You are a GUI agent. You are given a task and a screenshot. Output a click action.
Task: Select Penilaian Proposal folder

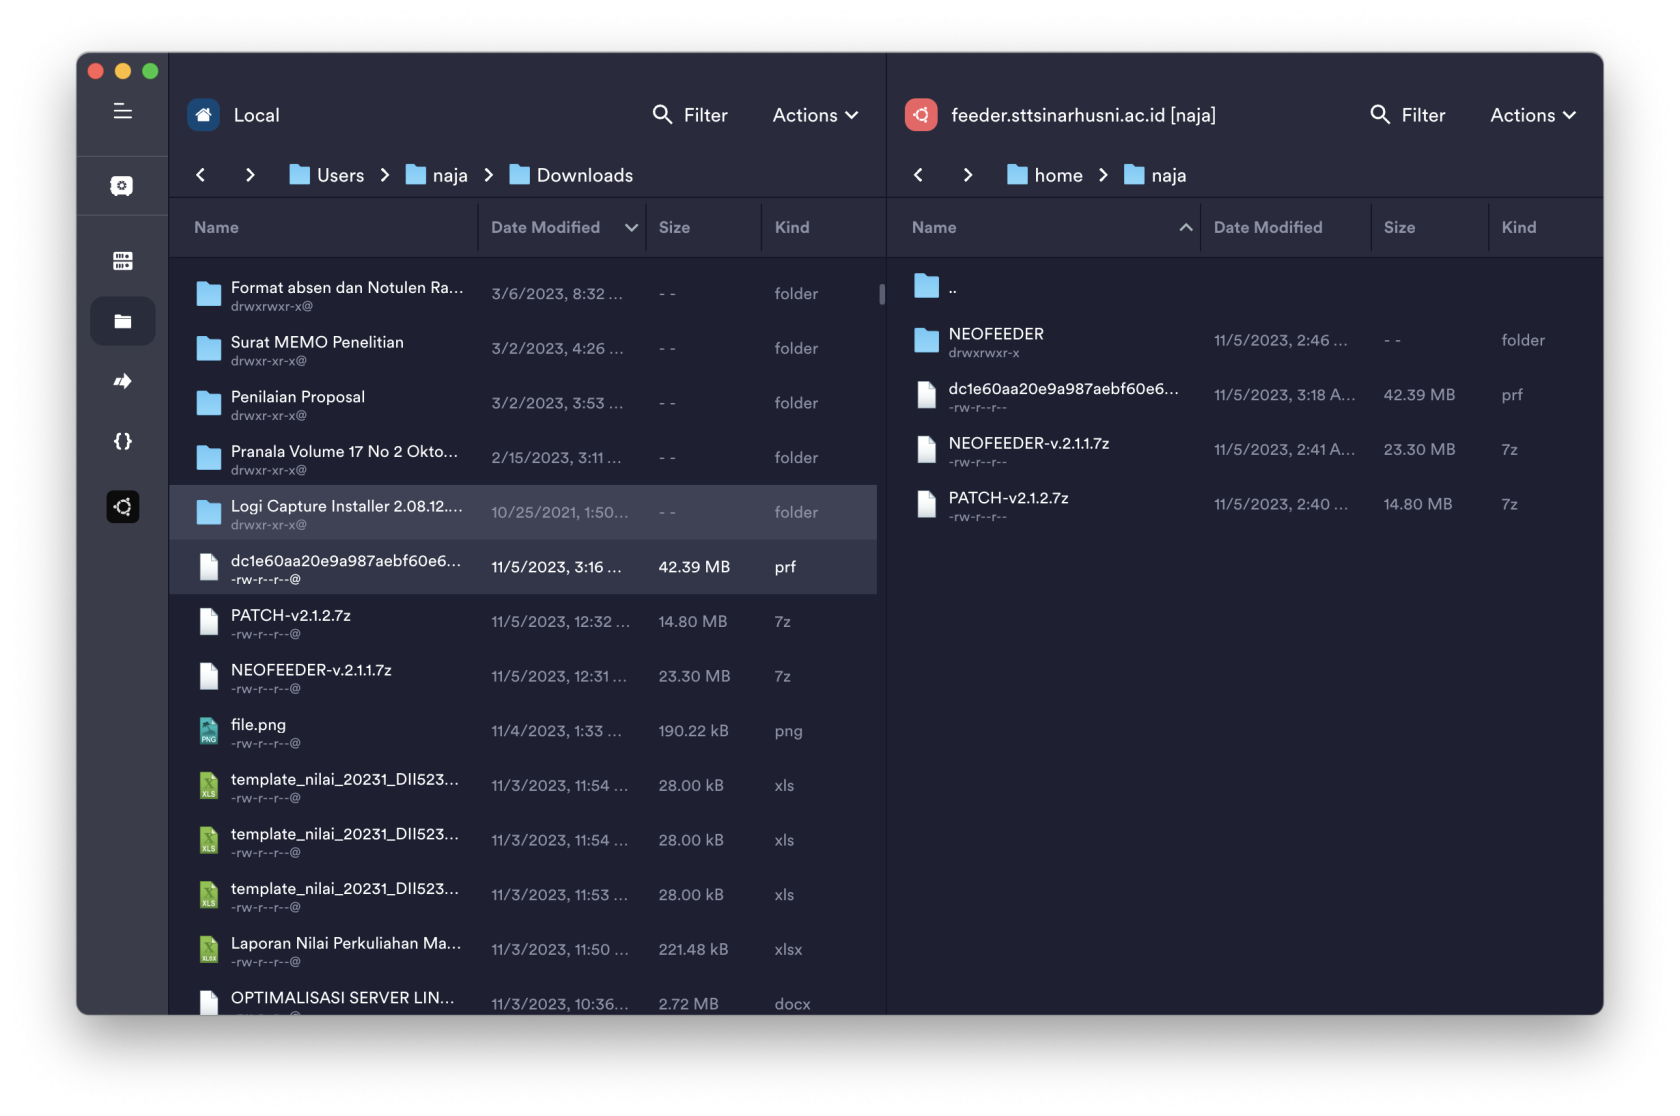pyautogui.click(x=523, y=403)
